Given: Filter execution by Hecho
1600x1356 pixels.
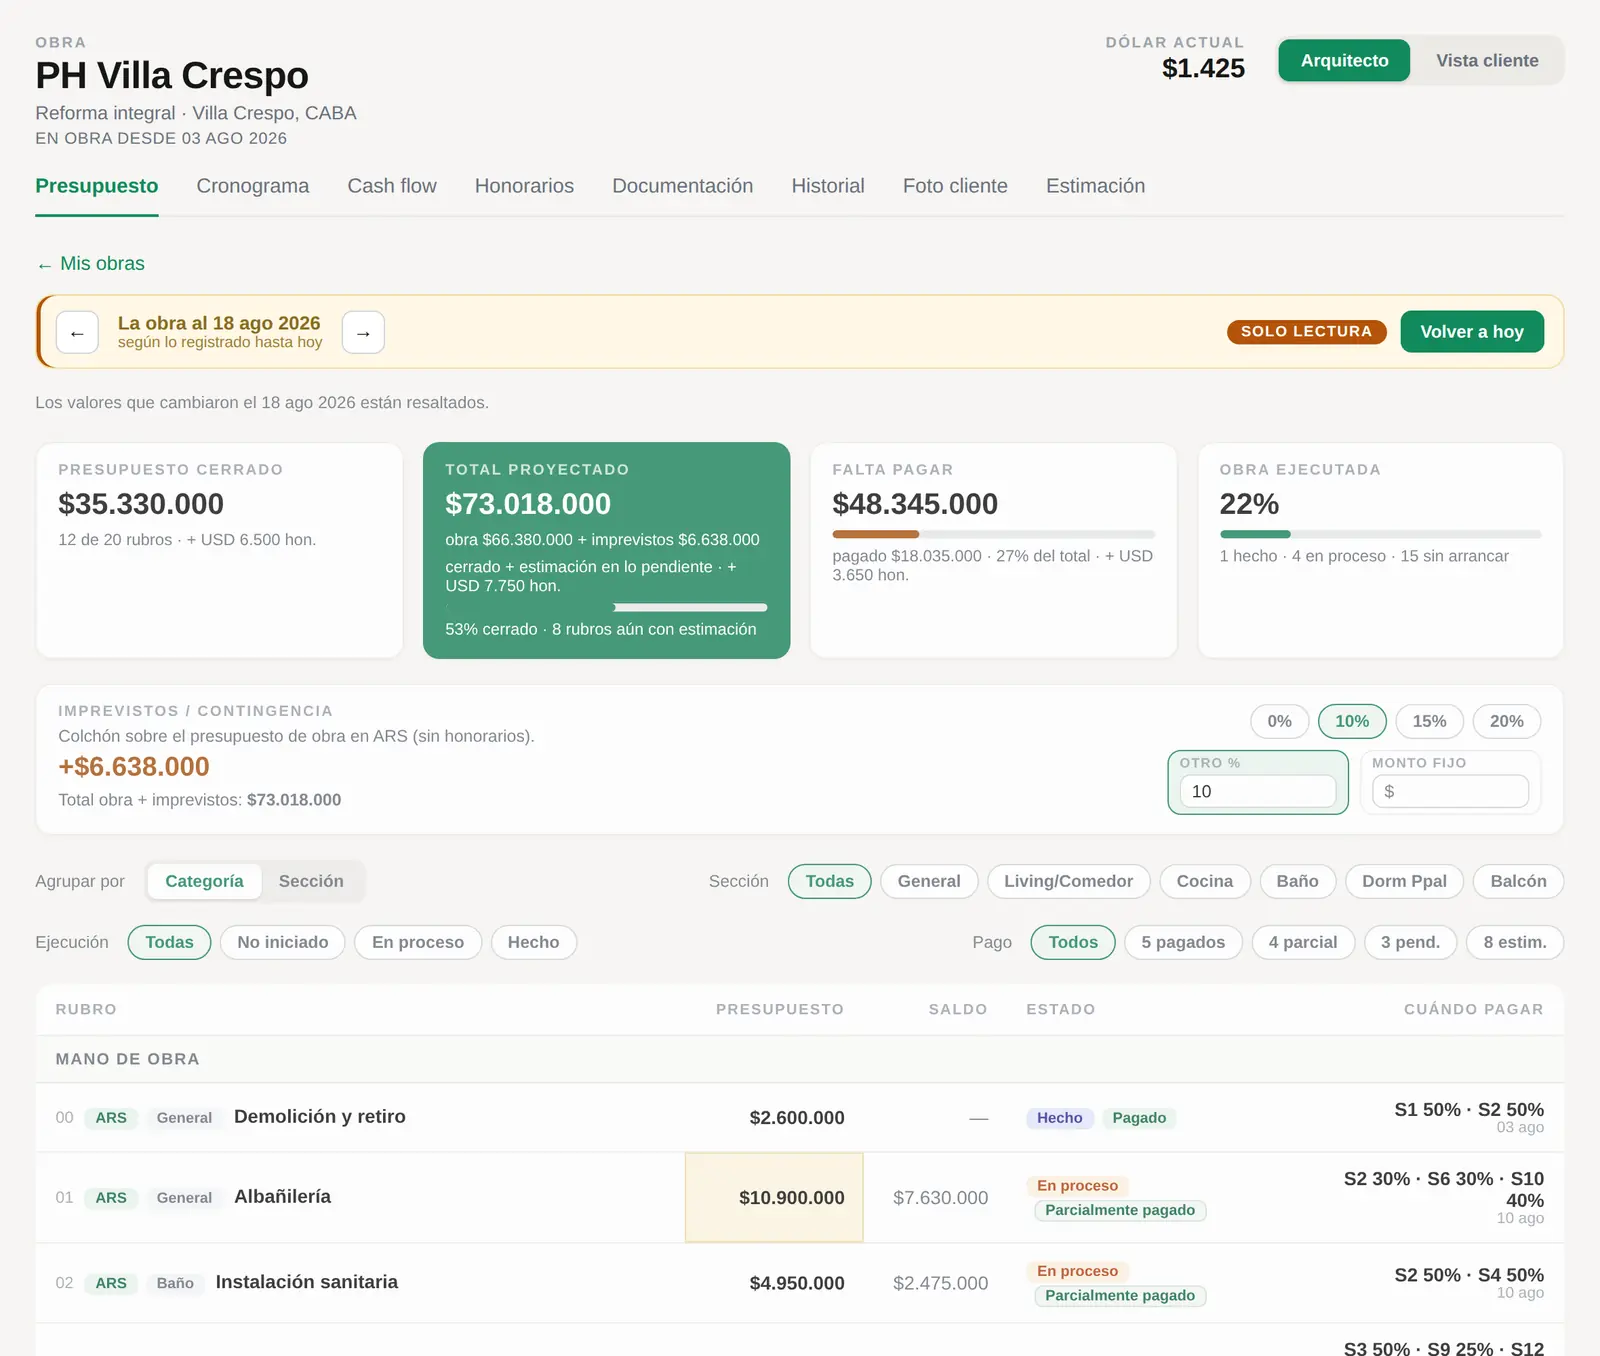Looking at the screenshot, I should tap(533, 942).
